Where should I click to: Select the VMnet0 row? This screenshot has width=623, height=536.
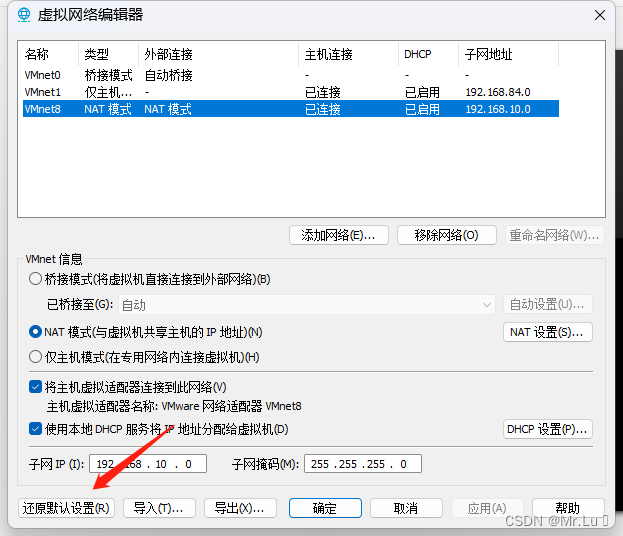coord(291,75)
